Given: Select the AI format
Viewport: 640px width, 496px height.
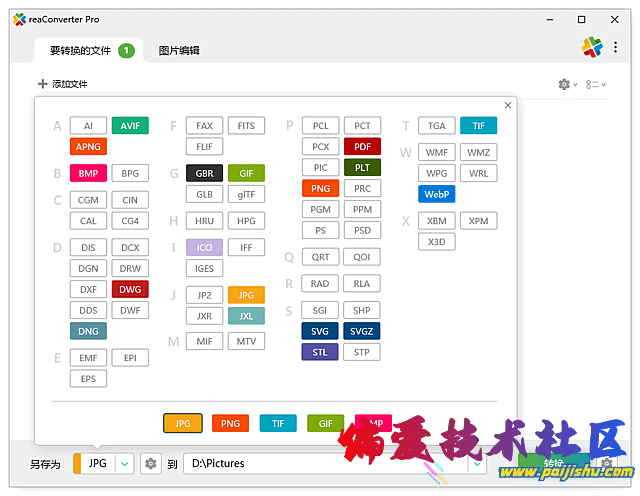Looking at the screenshot, I should coord(88,126).
